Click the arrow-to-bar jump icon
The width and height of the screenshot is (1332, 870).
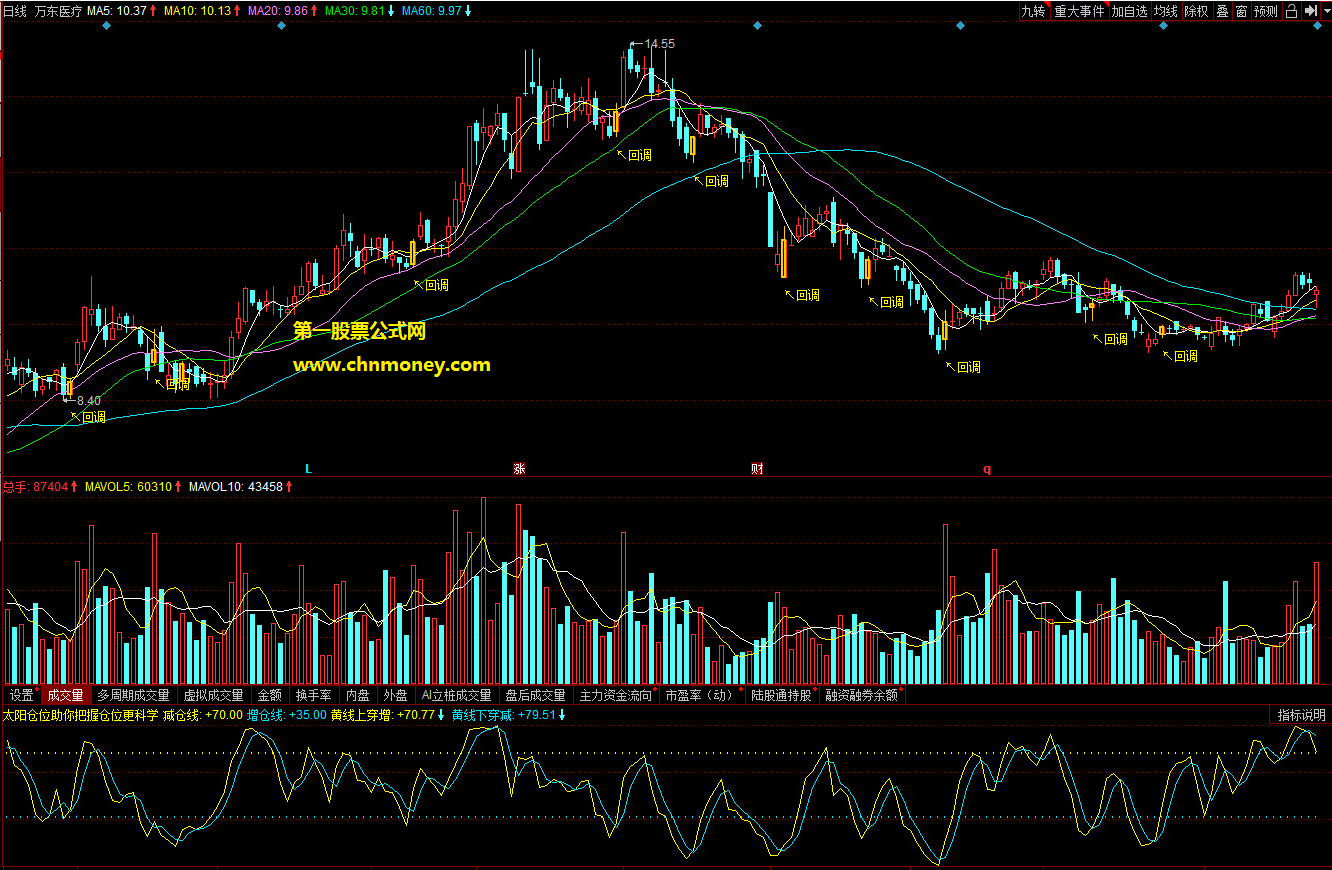coord(1309,11)
